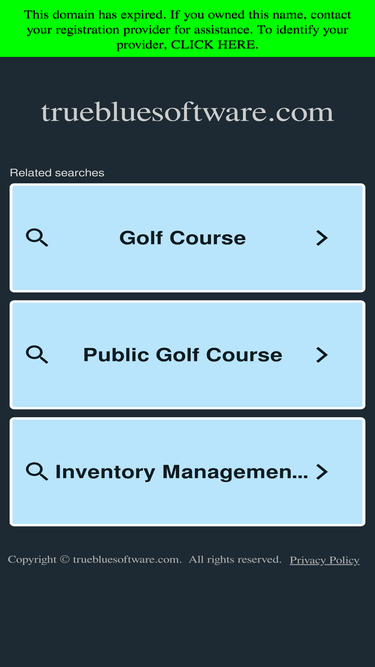
Task: Click the magnifier icon beside Golf Course
Action: pyautogui.click(x=37, y=238)
